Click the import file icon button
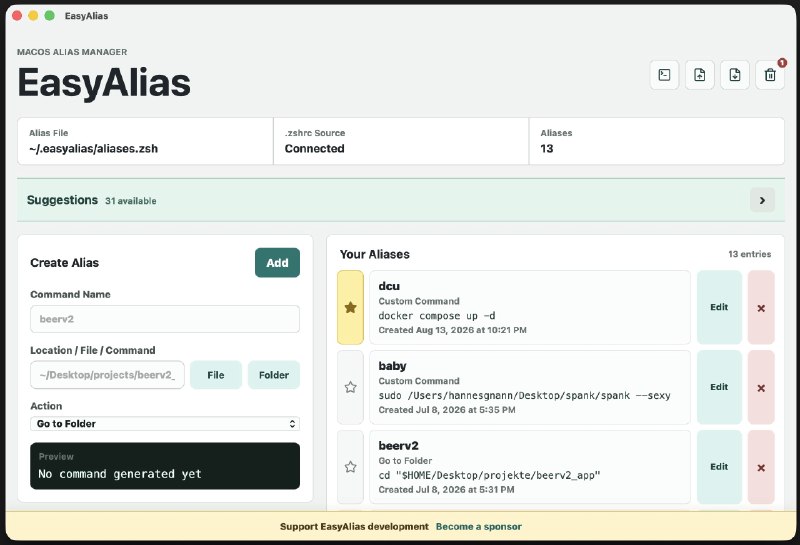Viewport: 800px width, 545px height. point(699,75)
